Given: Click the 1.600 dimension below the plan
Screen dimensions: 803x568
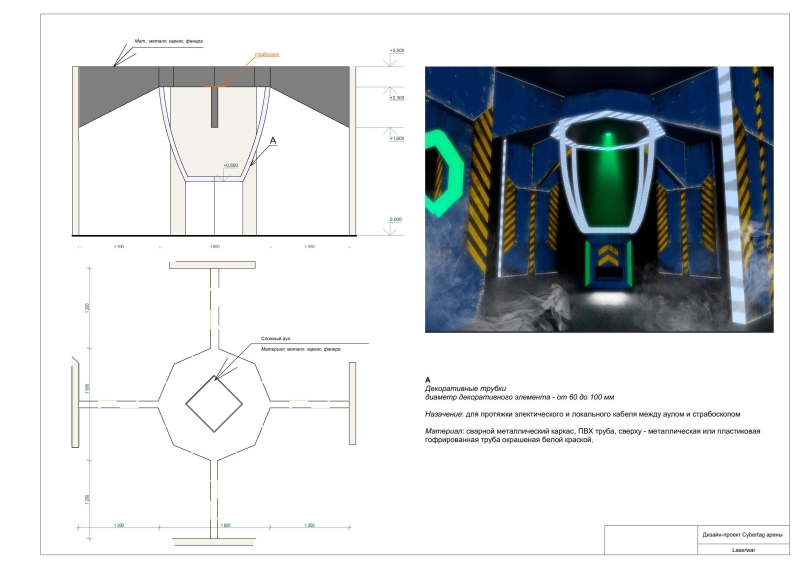Looking at the screenshot, I should pos(225,524).
